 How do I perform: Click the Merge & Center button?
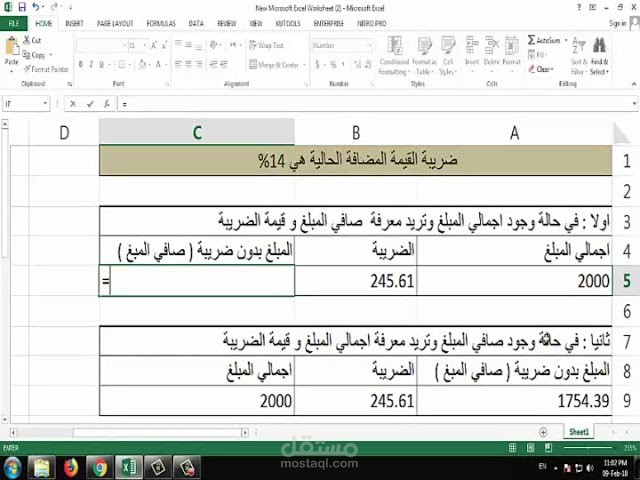[x=273, y=64]
